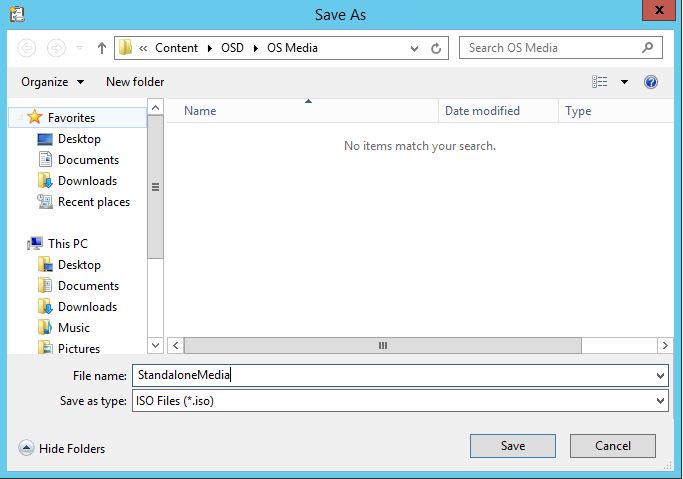Click the search magnifier icon
Viewport: 683px width, 479px height.
point(648,47)
